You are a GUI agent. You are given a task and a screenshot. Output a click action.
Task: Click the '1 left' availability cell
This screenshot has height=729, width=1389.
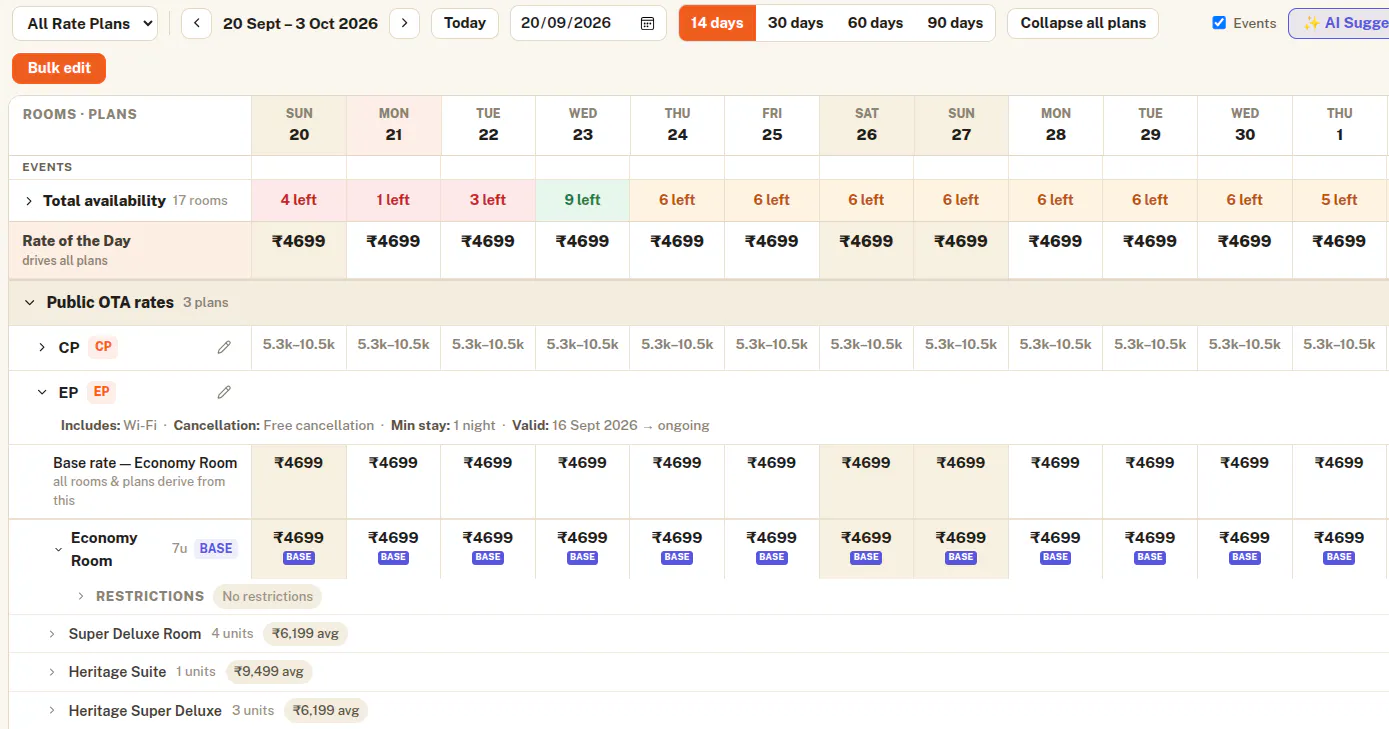394,200
